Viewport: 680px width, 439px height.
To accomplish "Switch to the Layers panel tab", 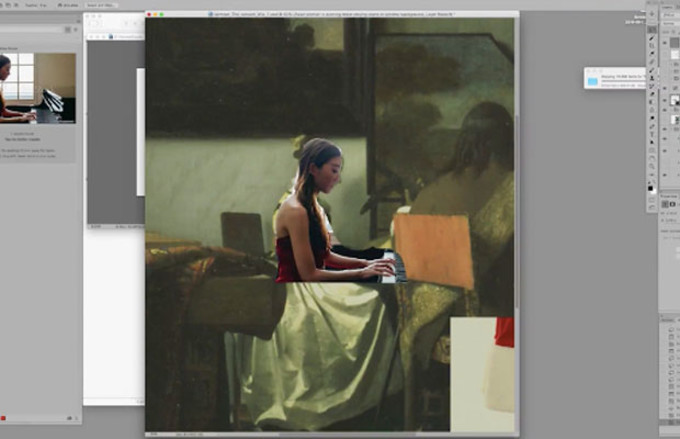I will point(668,7).
